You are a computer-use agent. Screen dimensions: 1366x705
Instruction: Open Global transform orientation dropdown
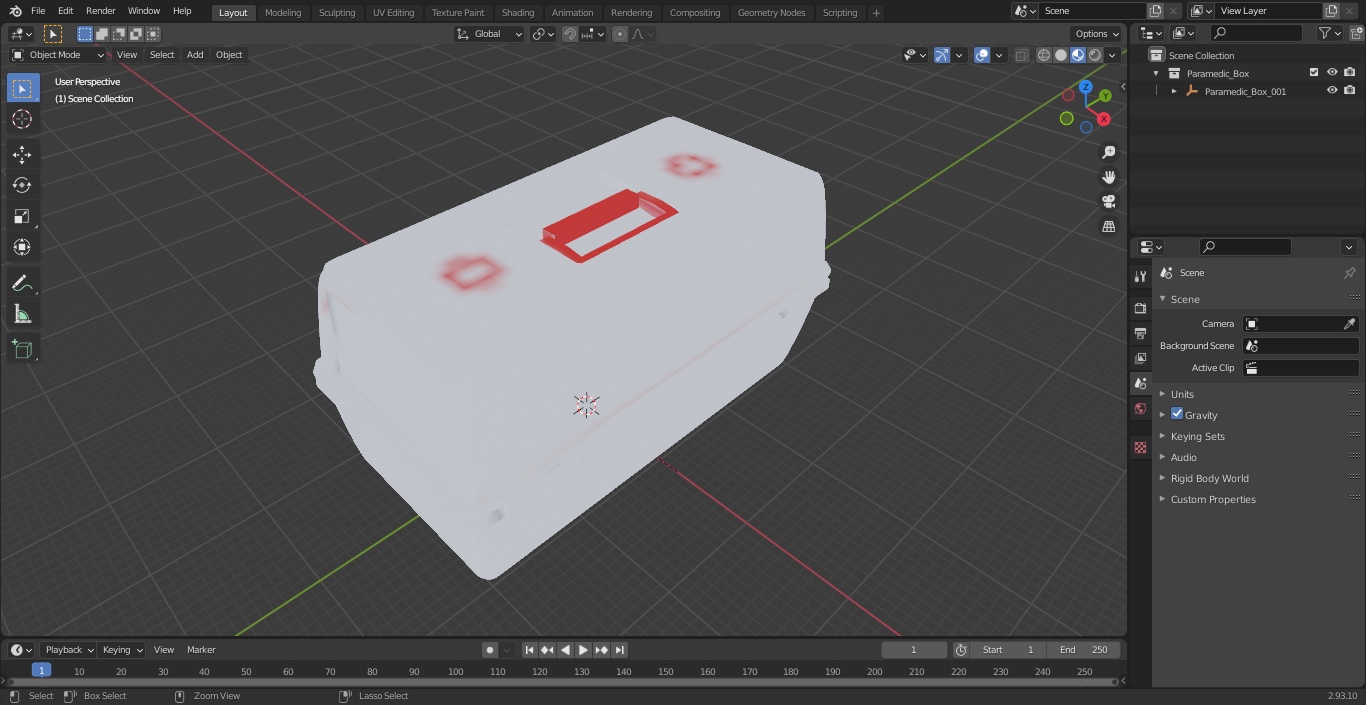(x=490, y=34)
